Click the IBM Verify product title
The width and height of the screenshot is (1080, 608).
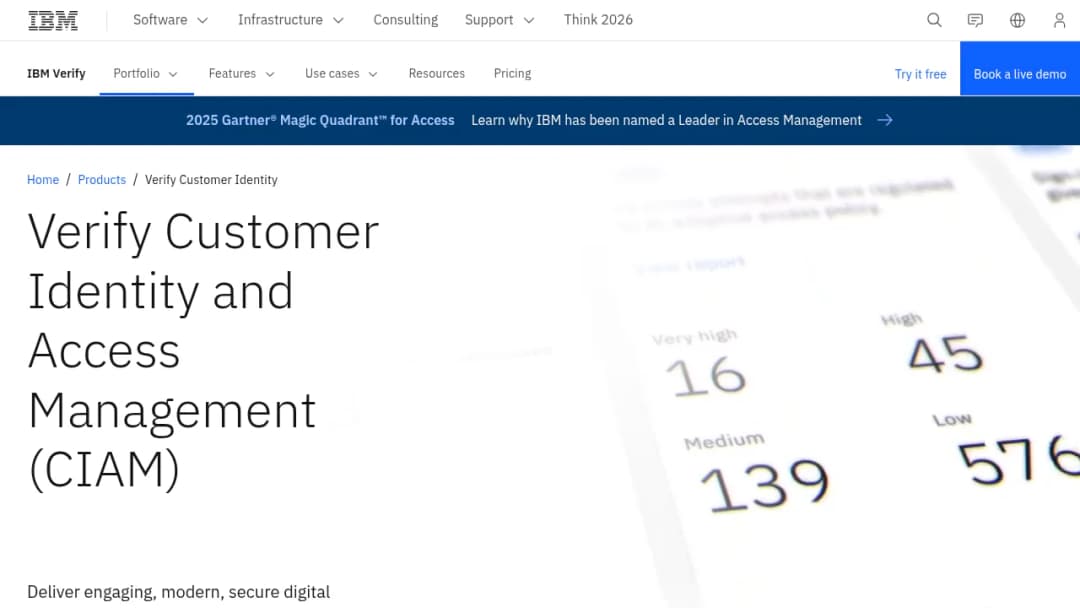pyautogui.click(x=56, y=74)
